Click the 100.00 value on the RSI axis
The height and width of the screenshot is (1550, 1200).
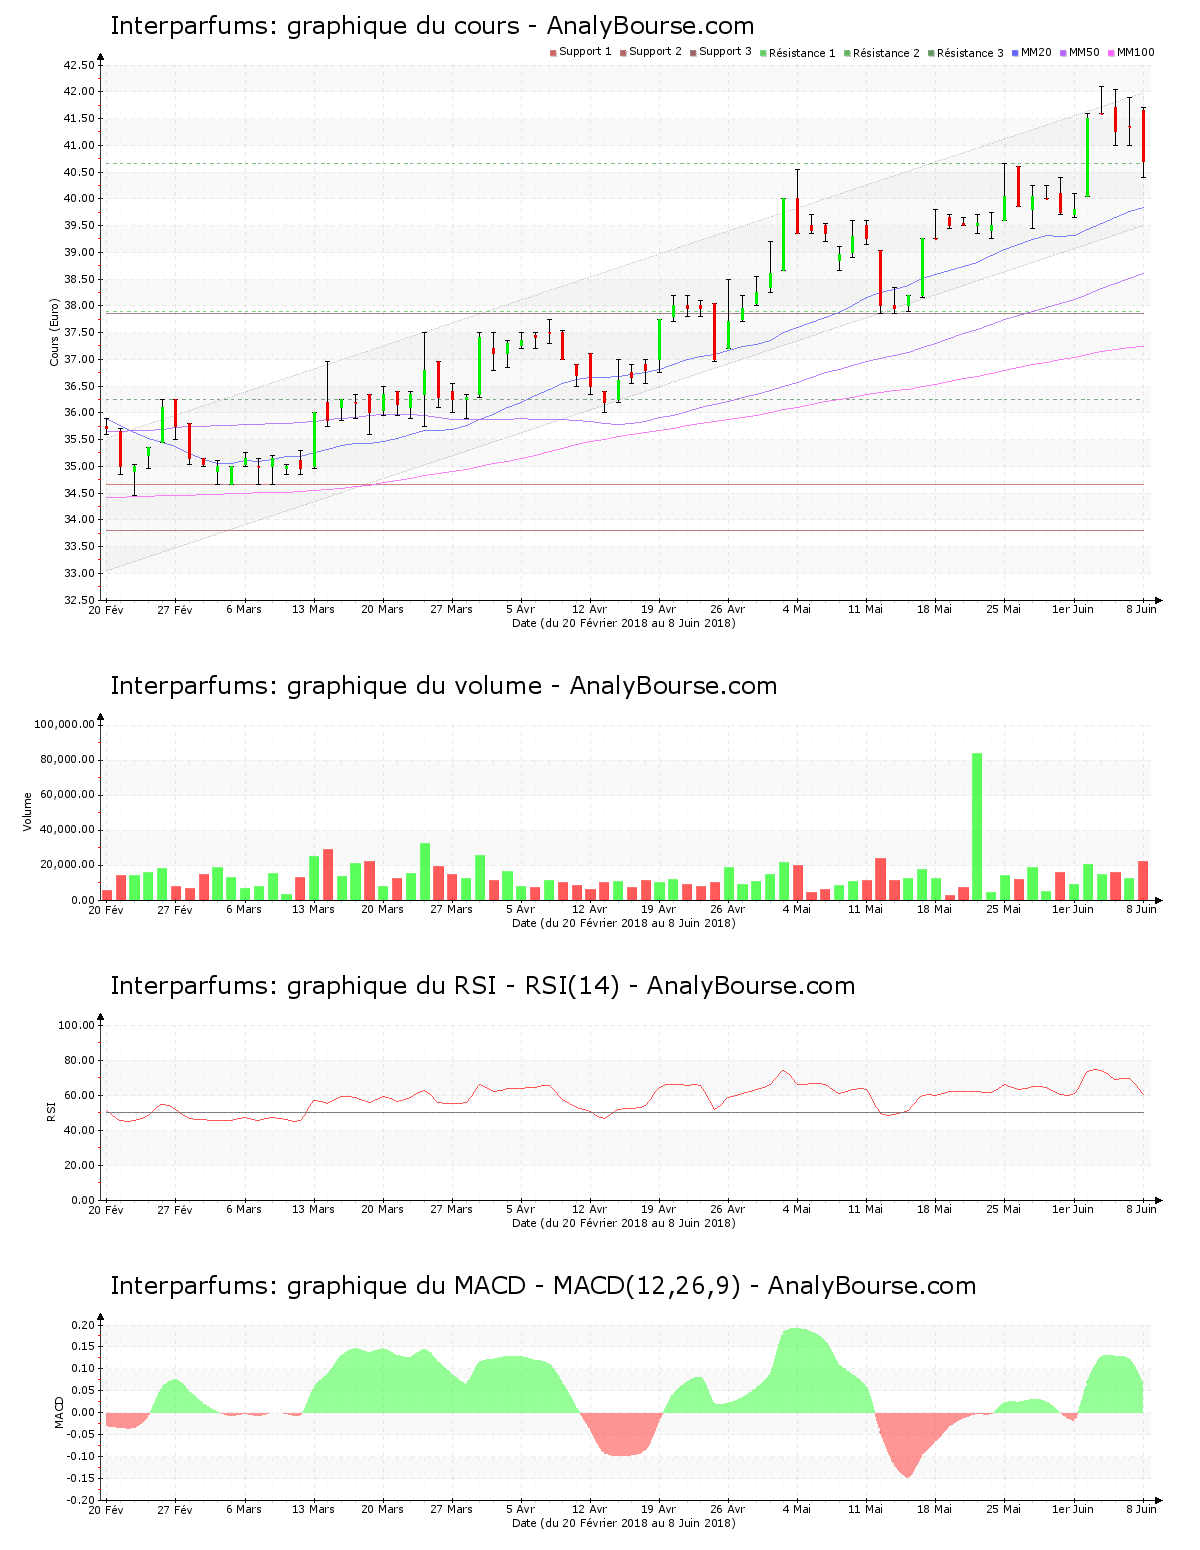click(x=76, y=1025)
